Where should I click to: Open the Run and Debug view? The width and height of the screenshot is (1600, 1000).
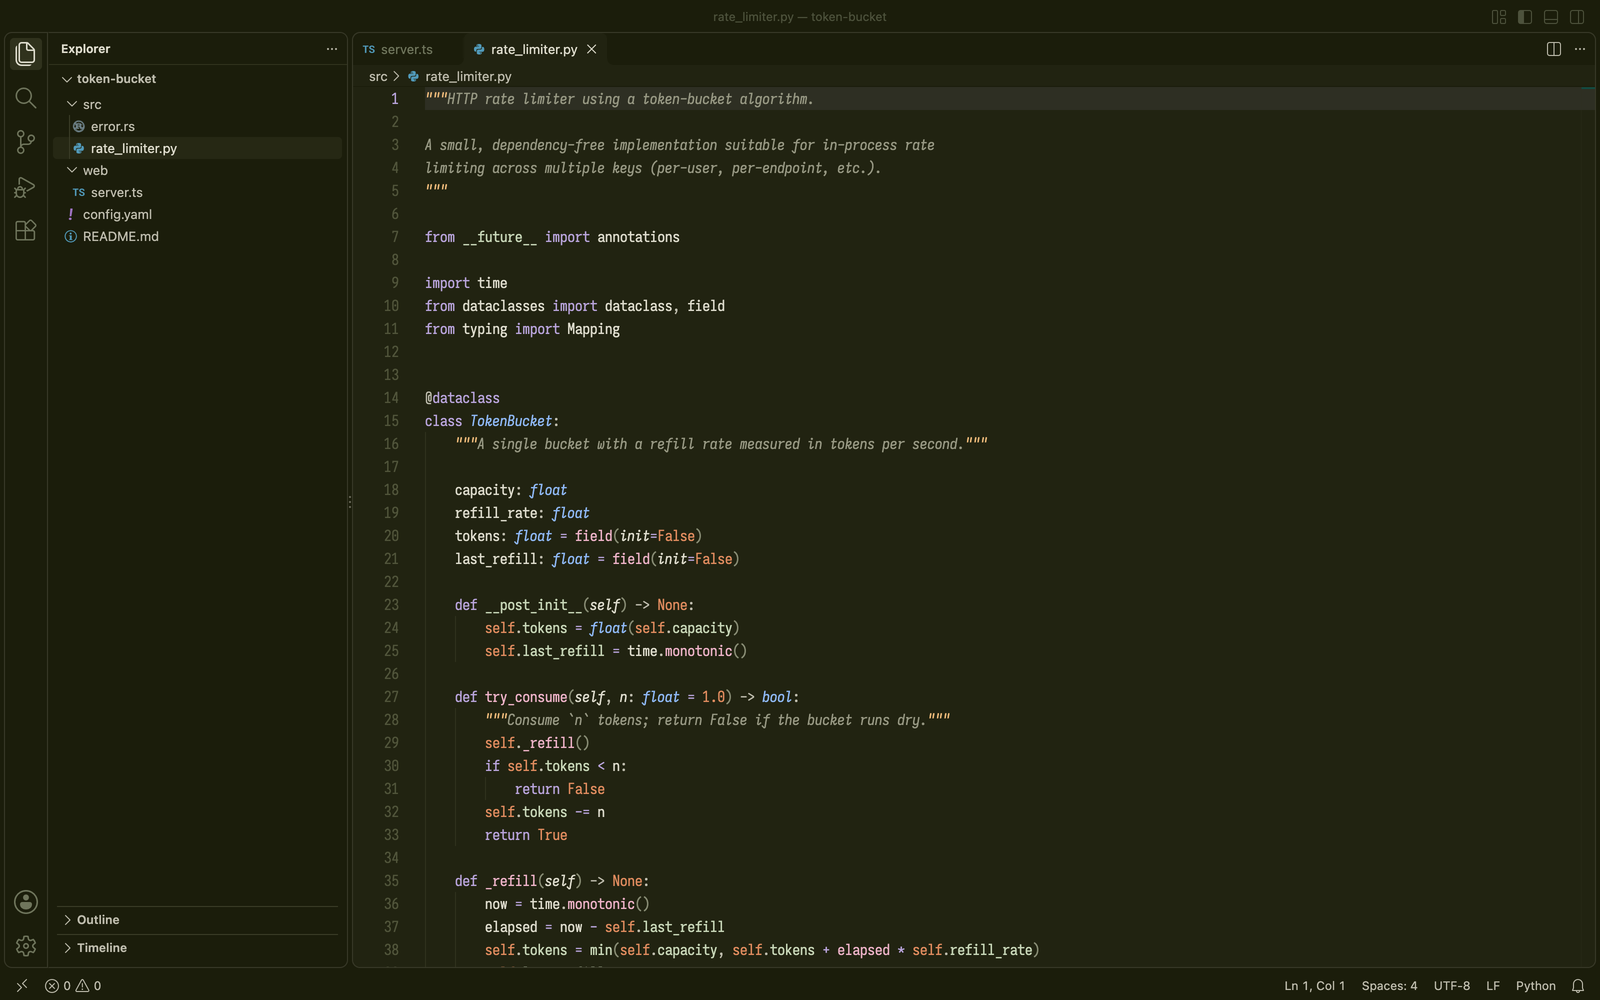(26, 186)
